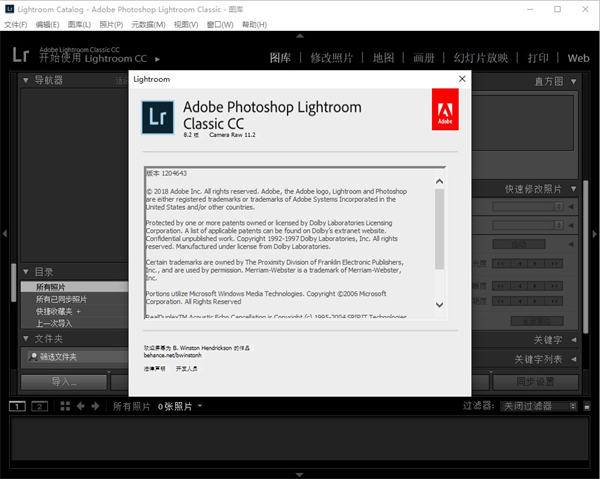Click the red Adobe logo badge

[445, 109]
